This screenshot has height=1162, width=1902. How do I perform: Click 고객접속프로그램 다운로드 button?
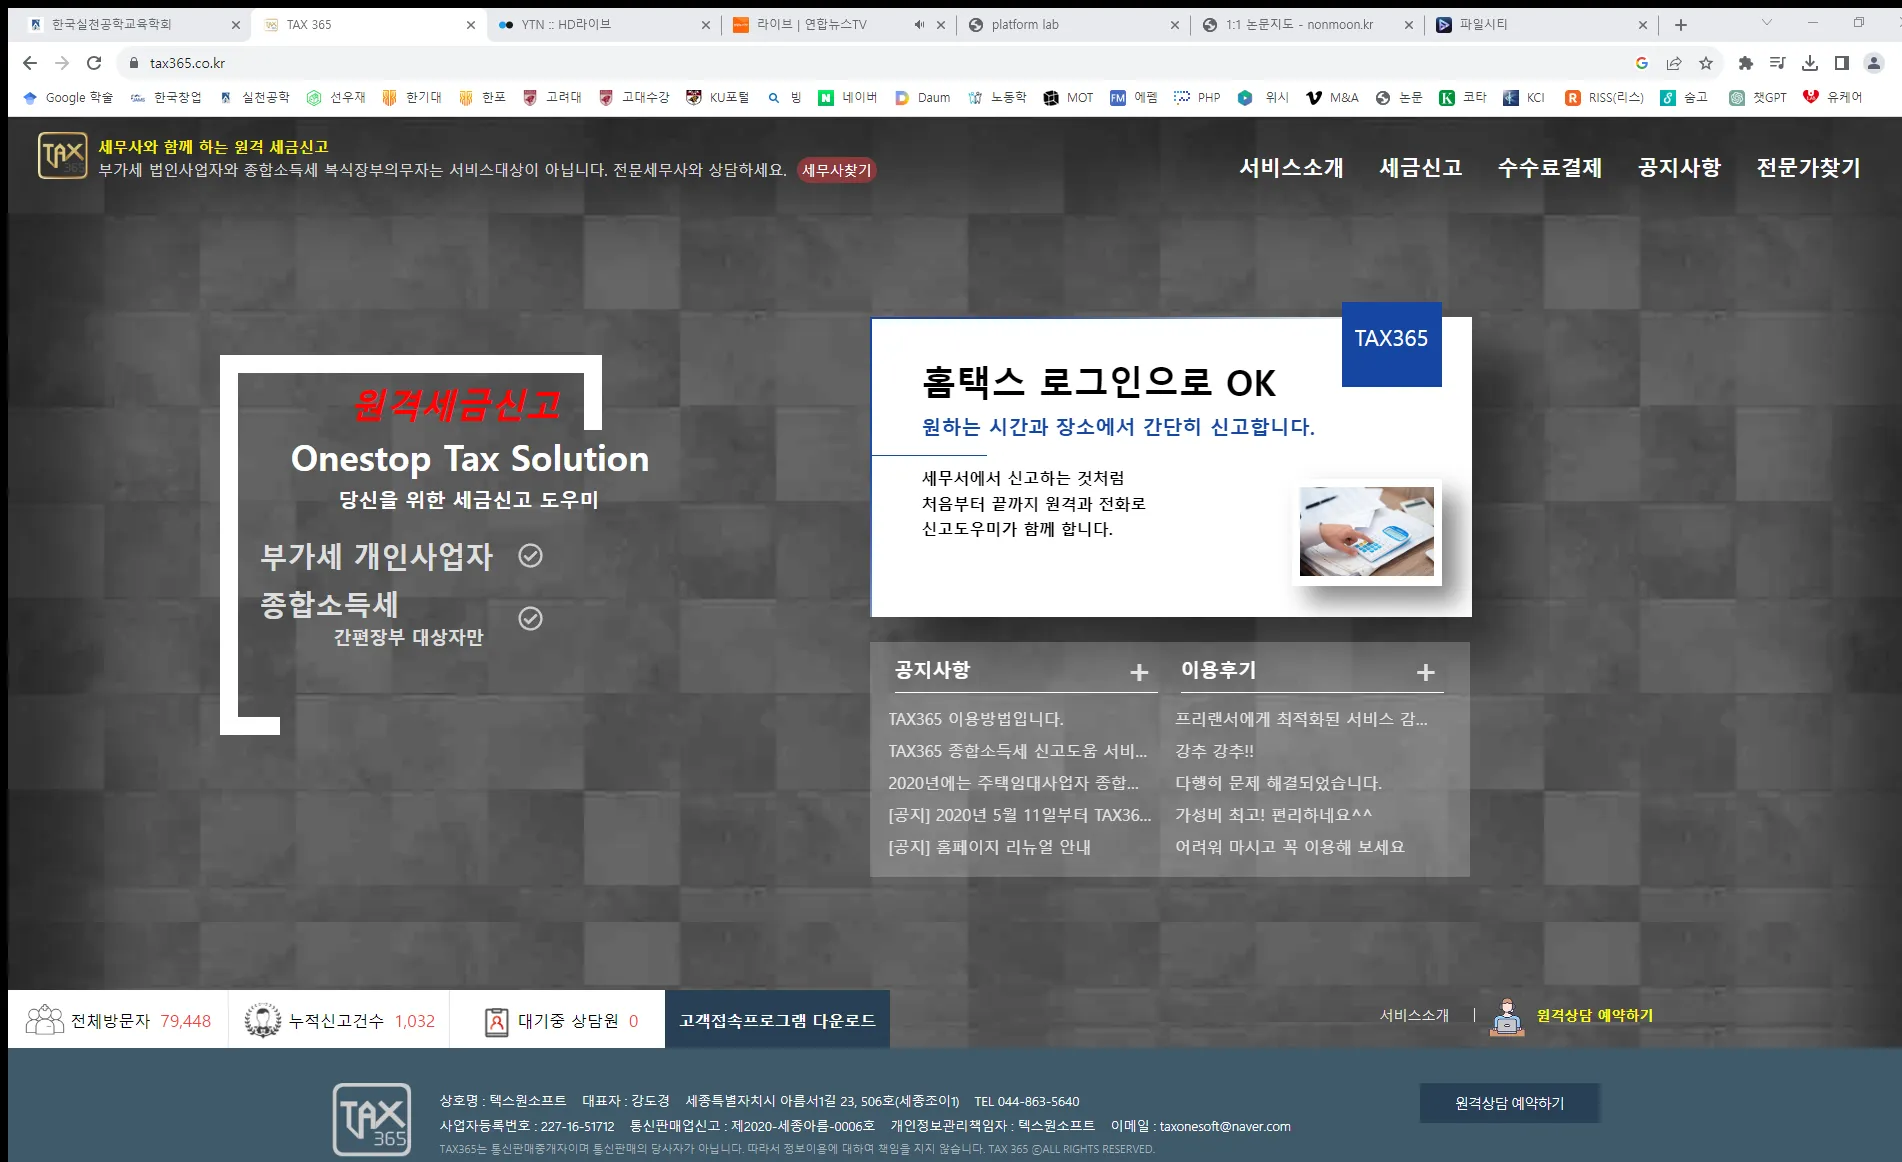(x=777, y=1020)
